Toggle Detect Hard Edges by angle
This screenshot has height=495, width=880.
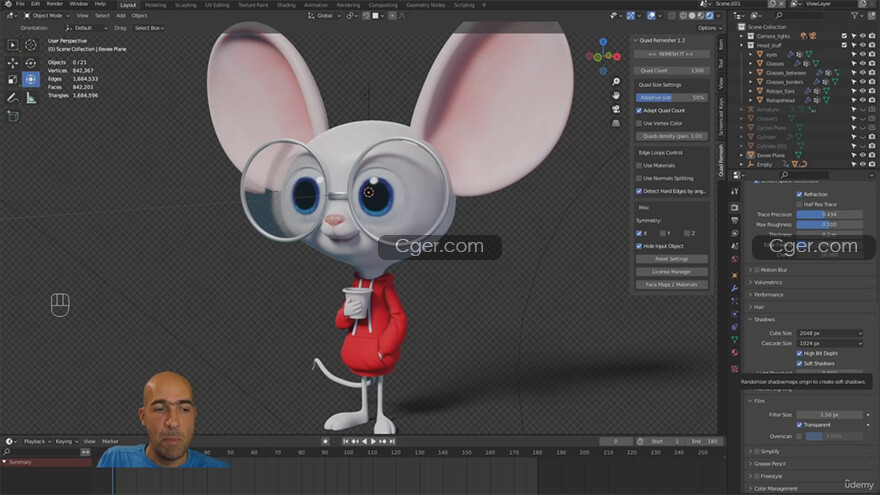(639, 191)
